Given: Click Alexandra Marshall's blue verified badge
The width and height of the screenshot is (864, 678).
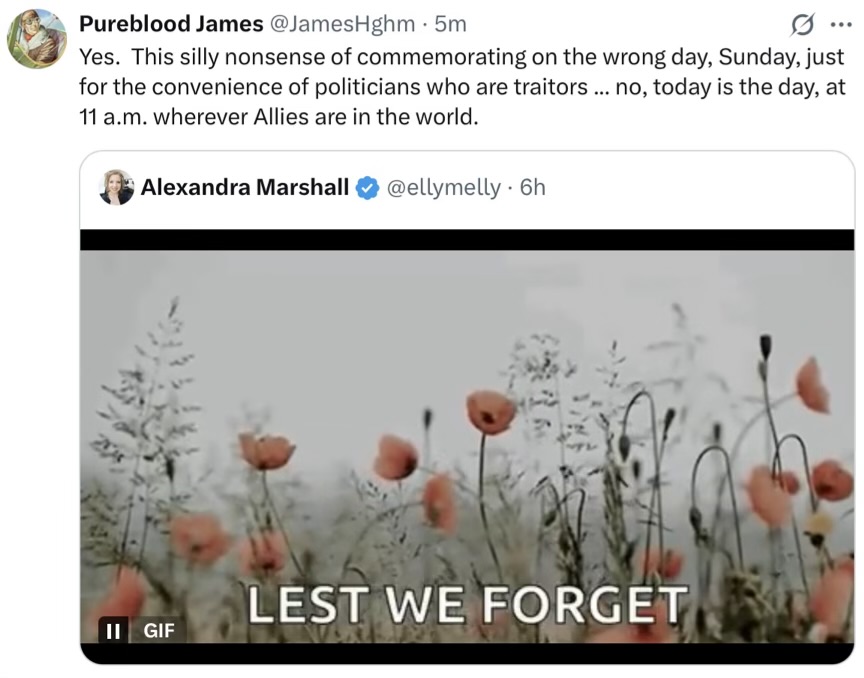Looking at the screenshot, I should click(368, 188).
